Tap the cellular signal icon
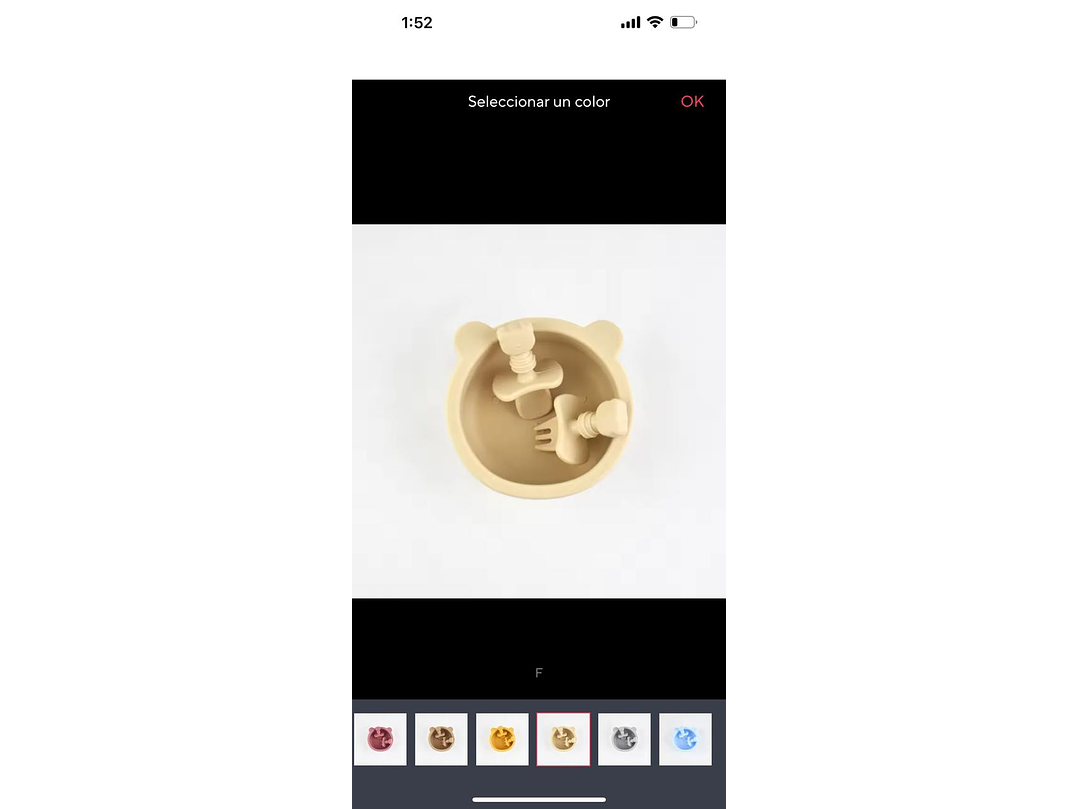The width and height of the screenshot is (1079, 809). pyautogui.click(x=630, y=23)
